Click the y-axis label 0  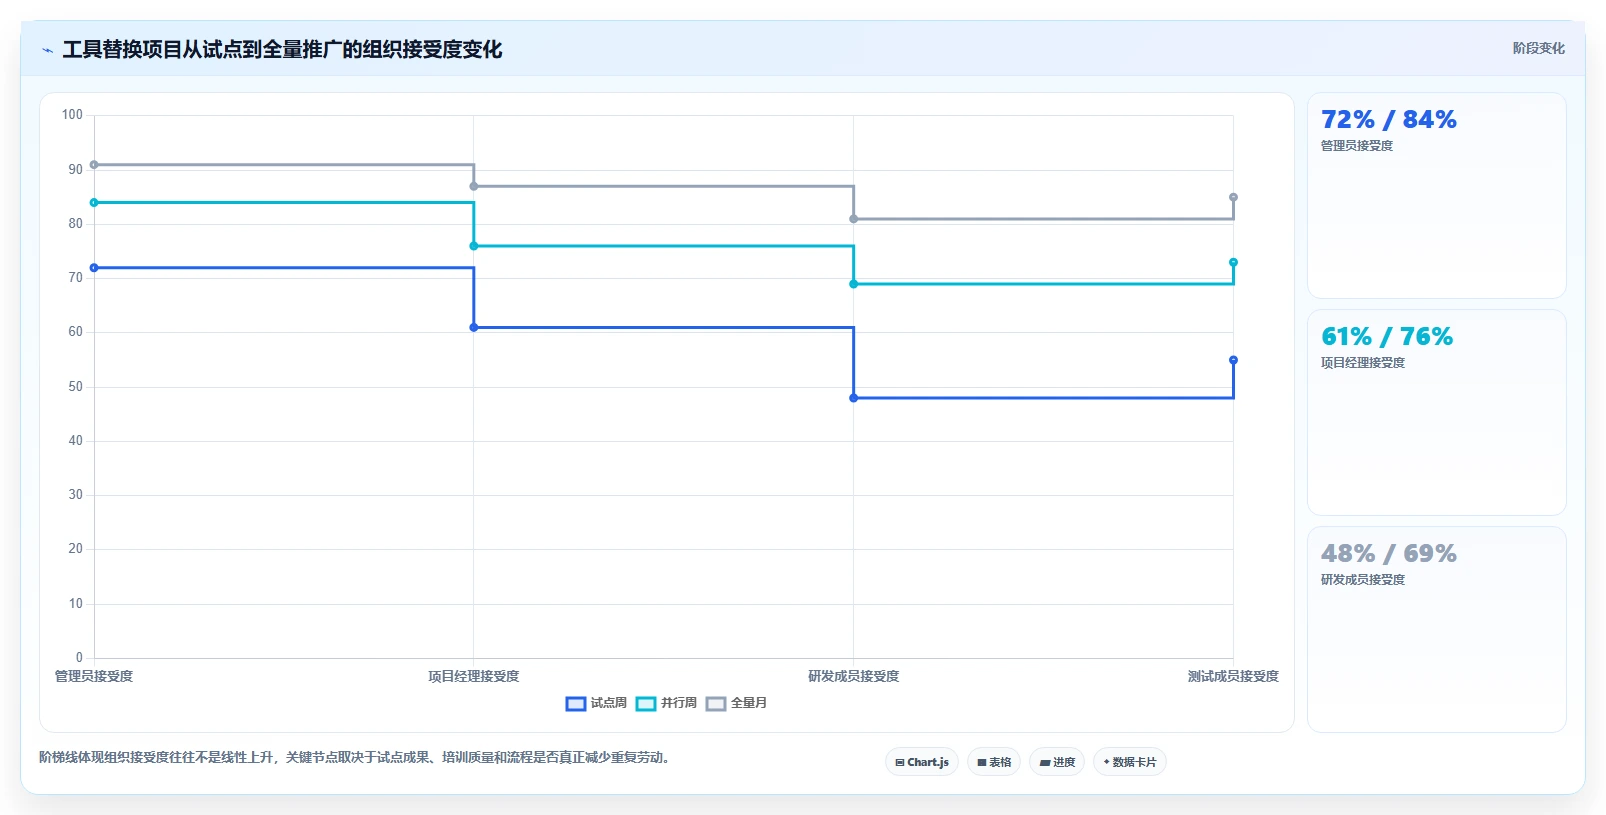pyautogui.click(x=79, y=658)
